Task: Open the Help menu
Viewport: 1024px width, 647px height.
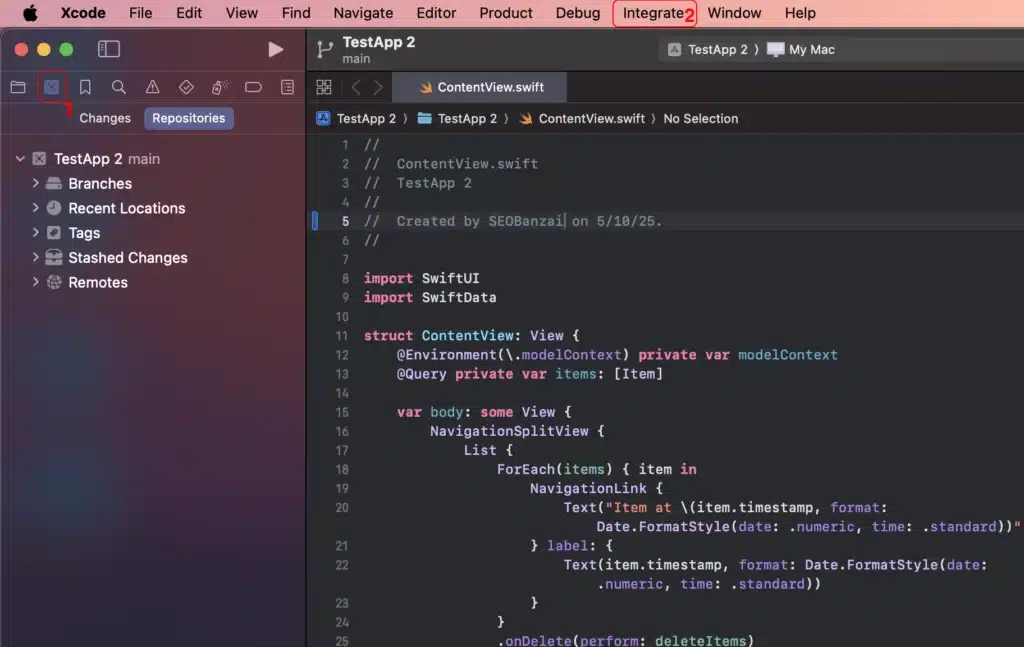Action: [800, 13]
